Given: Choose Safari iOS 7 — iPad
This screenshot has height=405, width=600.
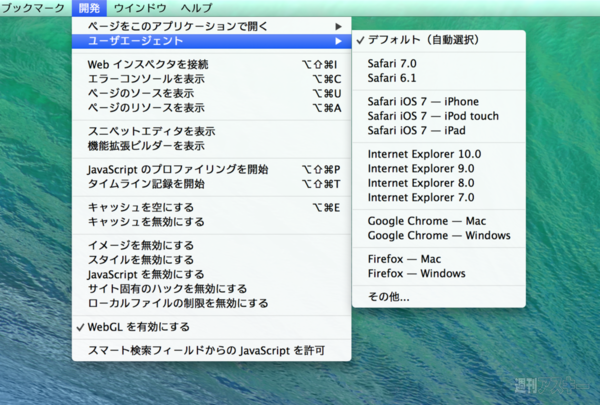Looking at the screenshot, I should point(439,131).
